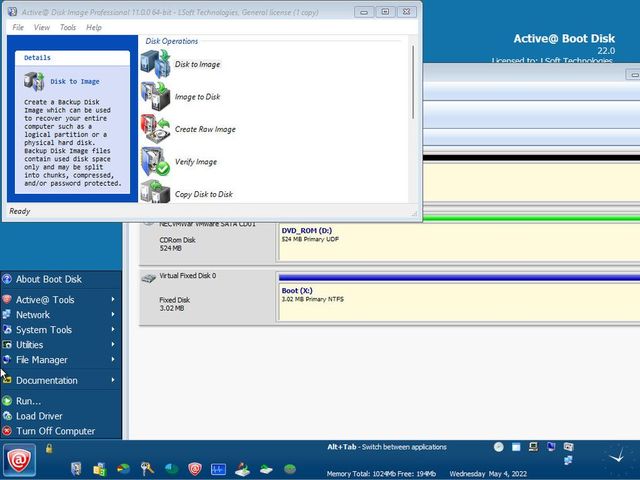Open the Help menu in Disk Image
This screenshot has height=480, width=640.
pyautogui.click(x=94, y=28)
